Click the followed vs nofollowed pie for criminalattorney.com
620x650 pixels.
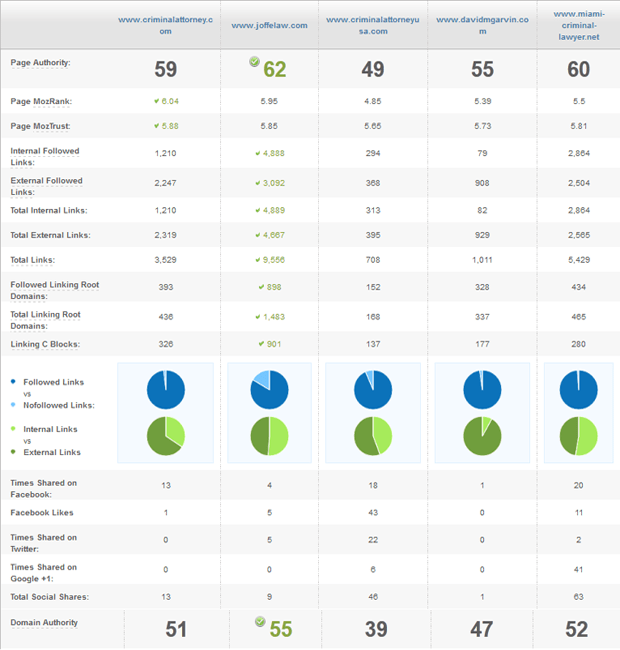[x=166, y=390]
